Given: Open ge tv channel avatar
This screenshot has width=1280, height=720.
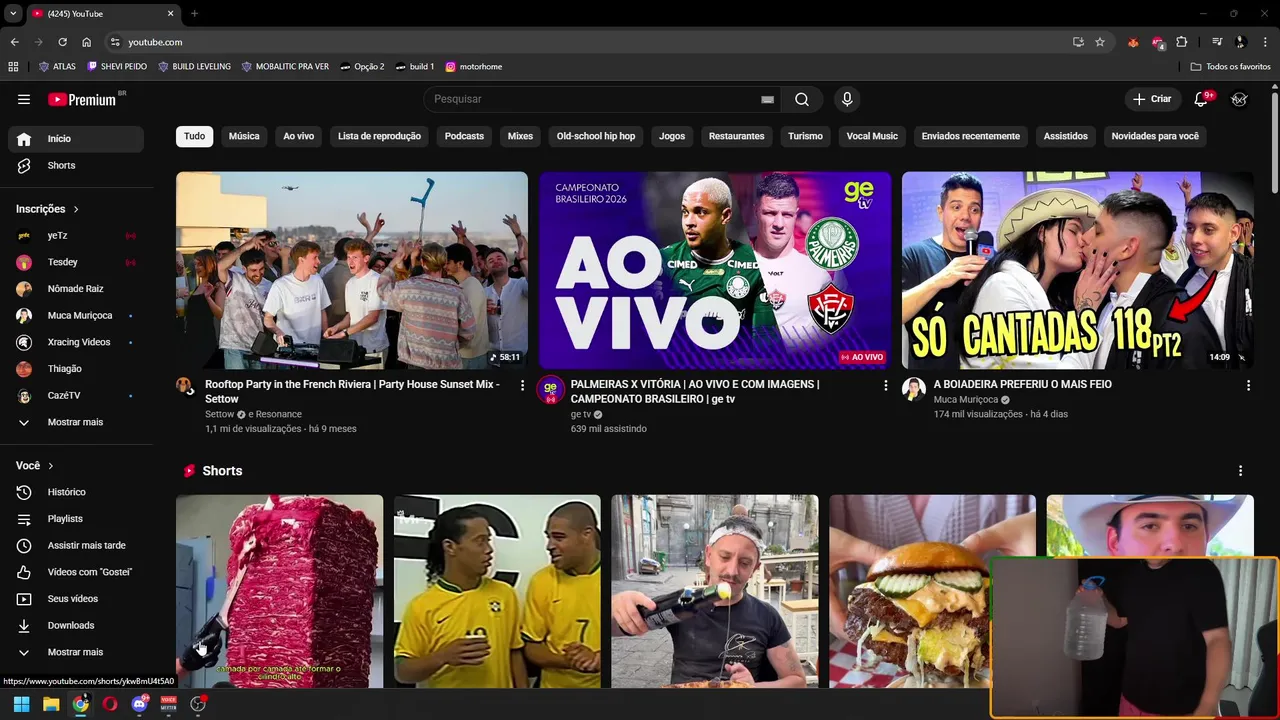Looking at the screenshot, I should pos(550,389).
